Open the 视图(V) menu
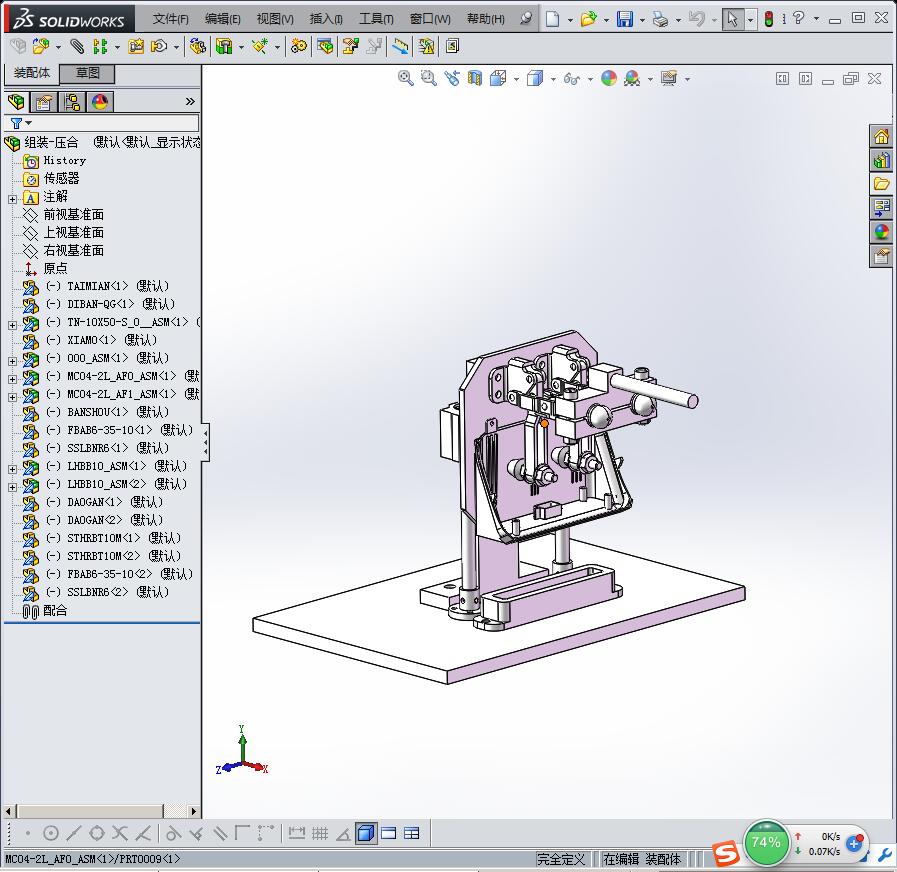This screenshot has width=897, height=872. [x=275, y=19]
